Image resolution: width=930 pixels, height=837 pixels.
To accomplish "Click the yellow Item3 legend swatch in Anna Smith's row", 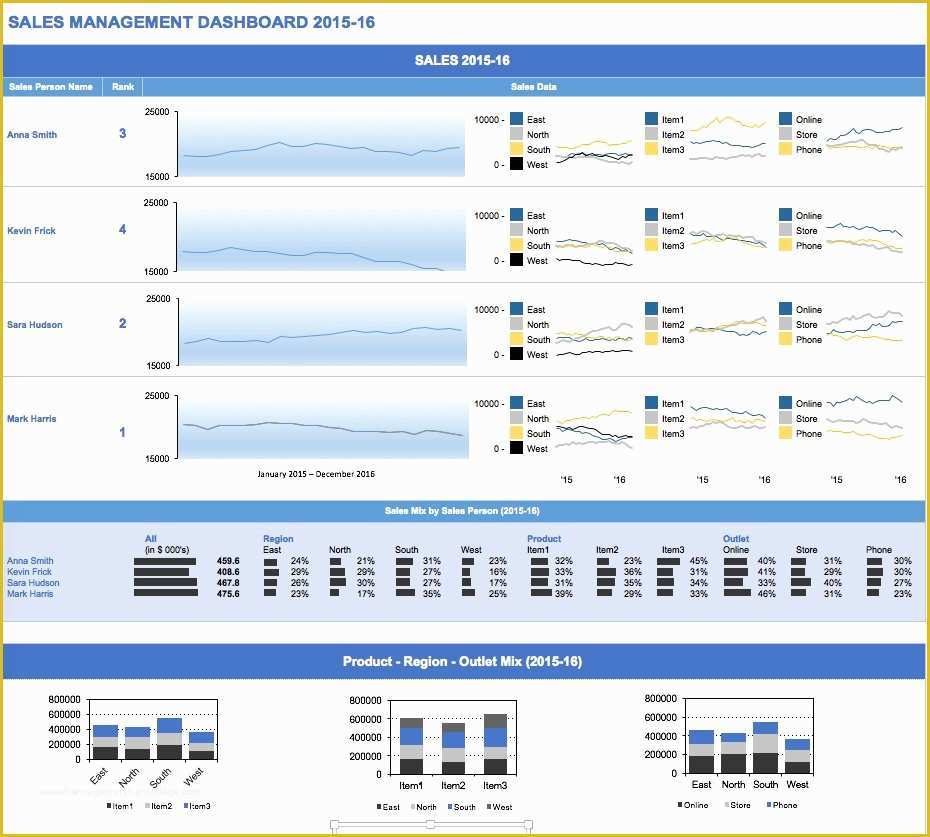I will point(651,149).
